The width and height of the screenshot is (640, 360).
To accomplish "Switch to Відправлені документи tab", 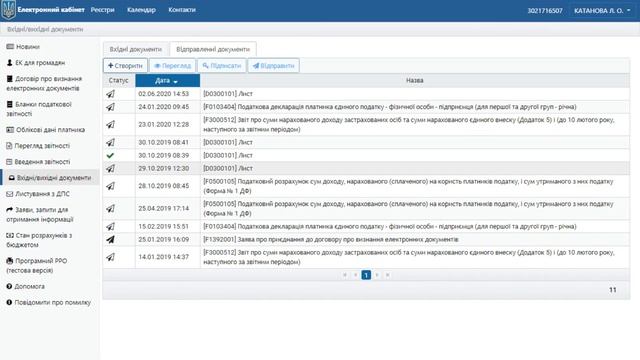I will [213, 49].
